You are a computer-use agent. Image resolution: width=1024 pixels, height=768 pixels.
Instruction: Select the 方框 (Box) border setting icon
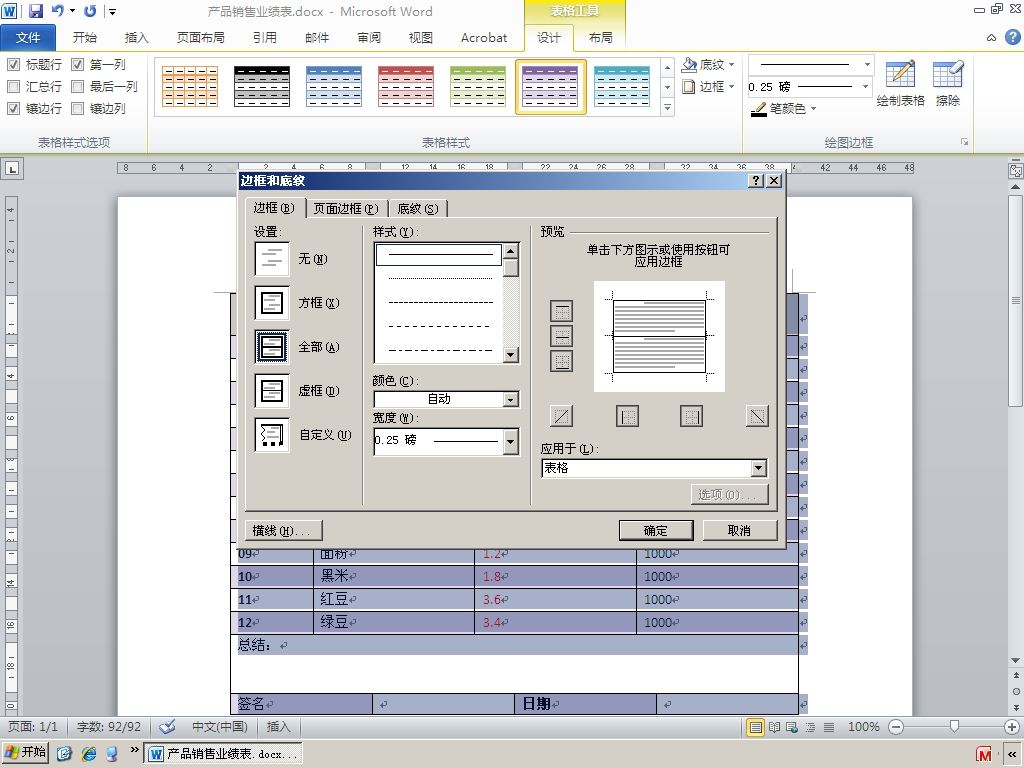coord(272,302)
